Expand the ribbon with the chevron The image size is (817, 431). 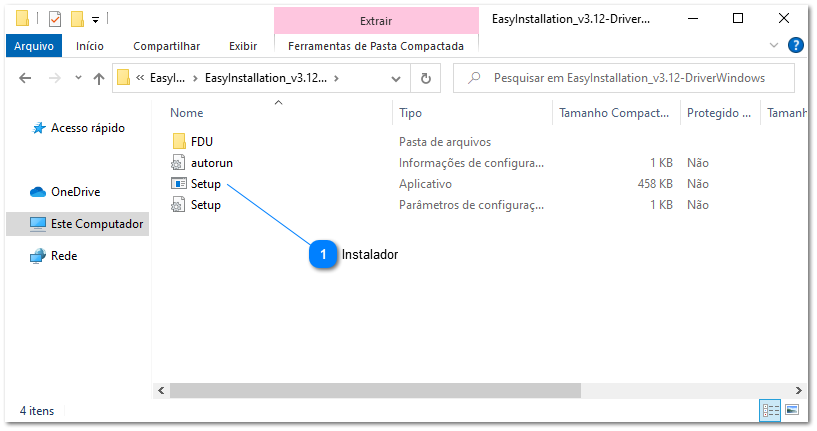coord(774,45)
